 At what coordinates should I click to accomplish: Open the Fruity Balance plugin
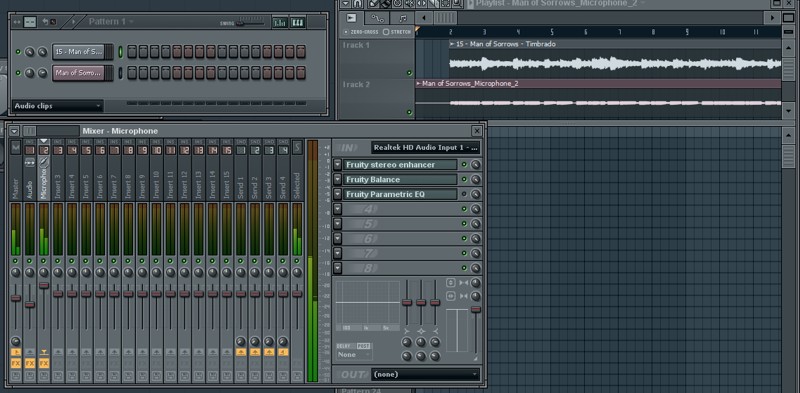coord(401,180)
